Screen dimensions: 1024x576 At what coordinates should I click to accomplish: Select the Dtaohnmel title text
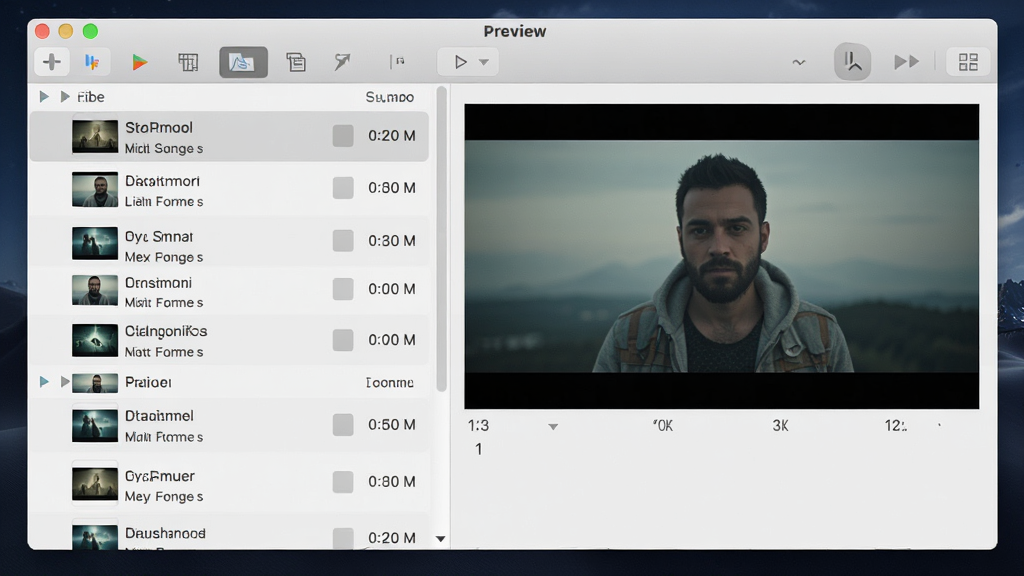159,416
